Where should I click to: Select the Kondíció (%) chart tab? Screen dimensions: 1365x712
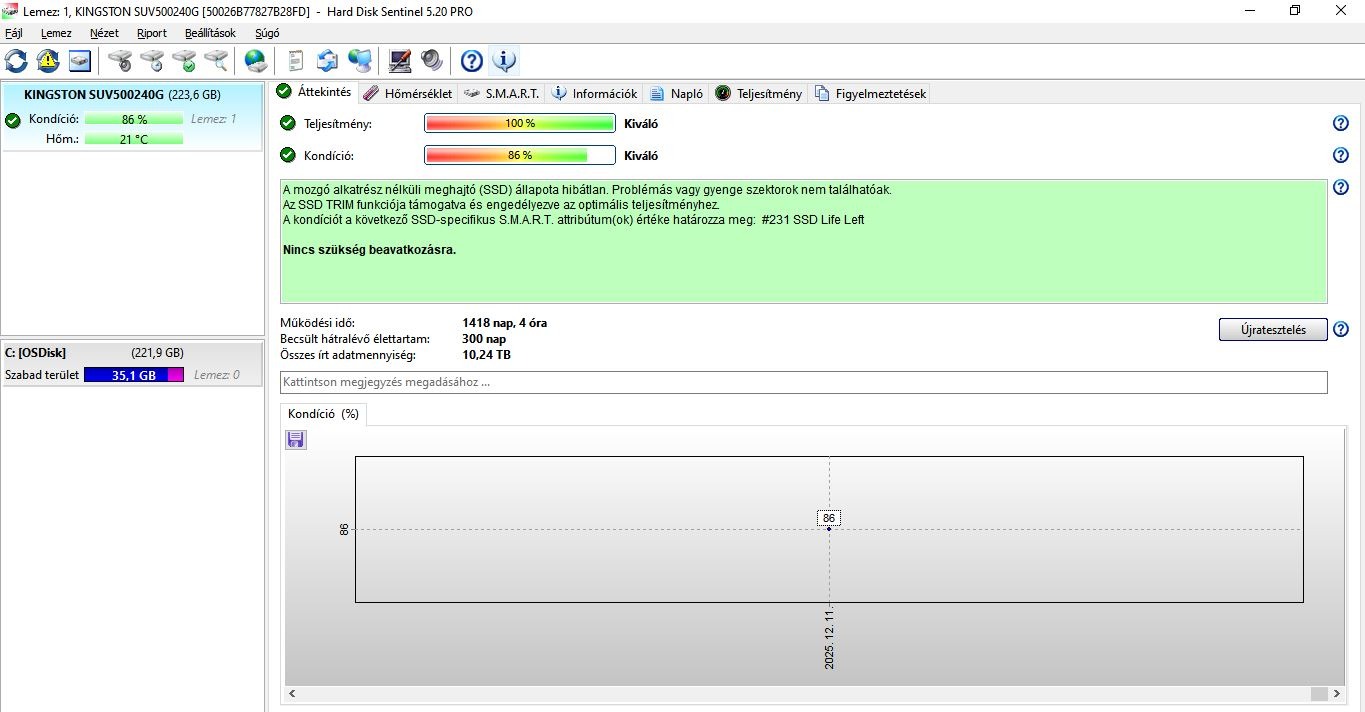click(323, 414)
